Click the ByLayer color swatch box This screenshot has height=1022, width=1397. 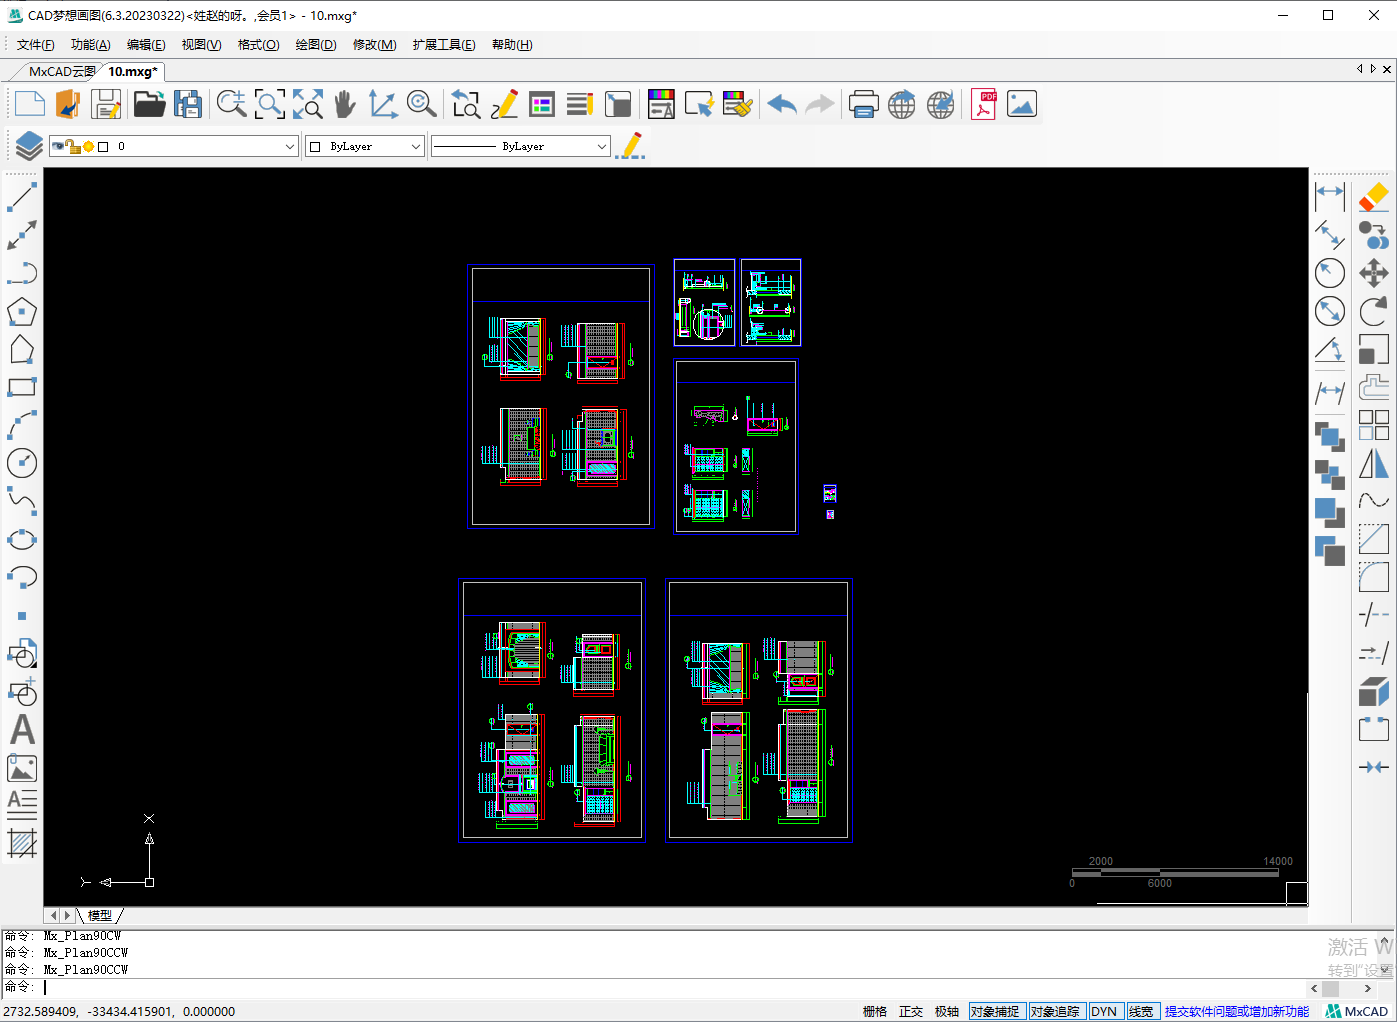click(x=316, y=146)
